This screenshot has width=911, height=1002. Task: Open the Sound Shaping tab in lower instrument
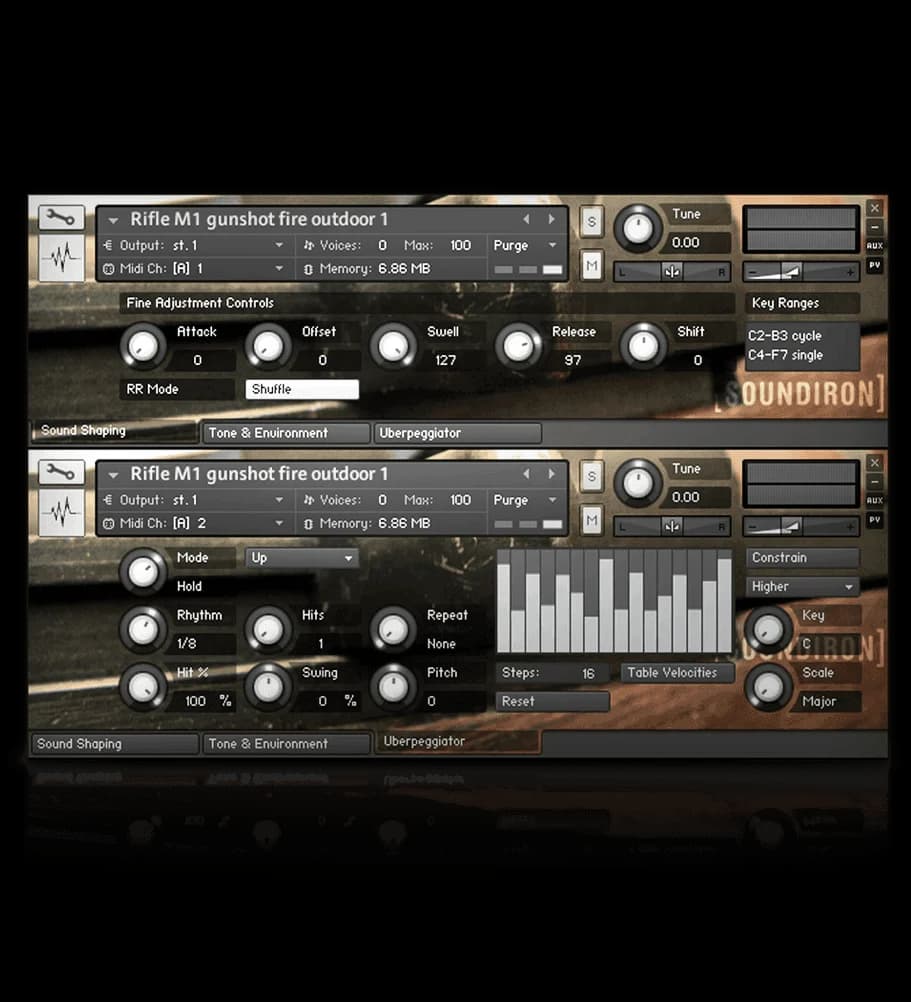[114, 744]
